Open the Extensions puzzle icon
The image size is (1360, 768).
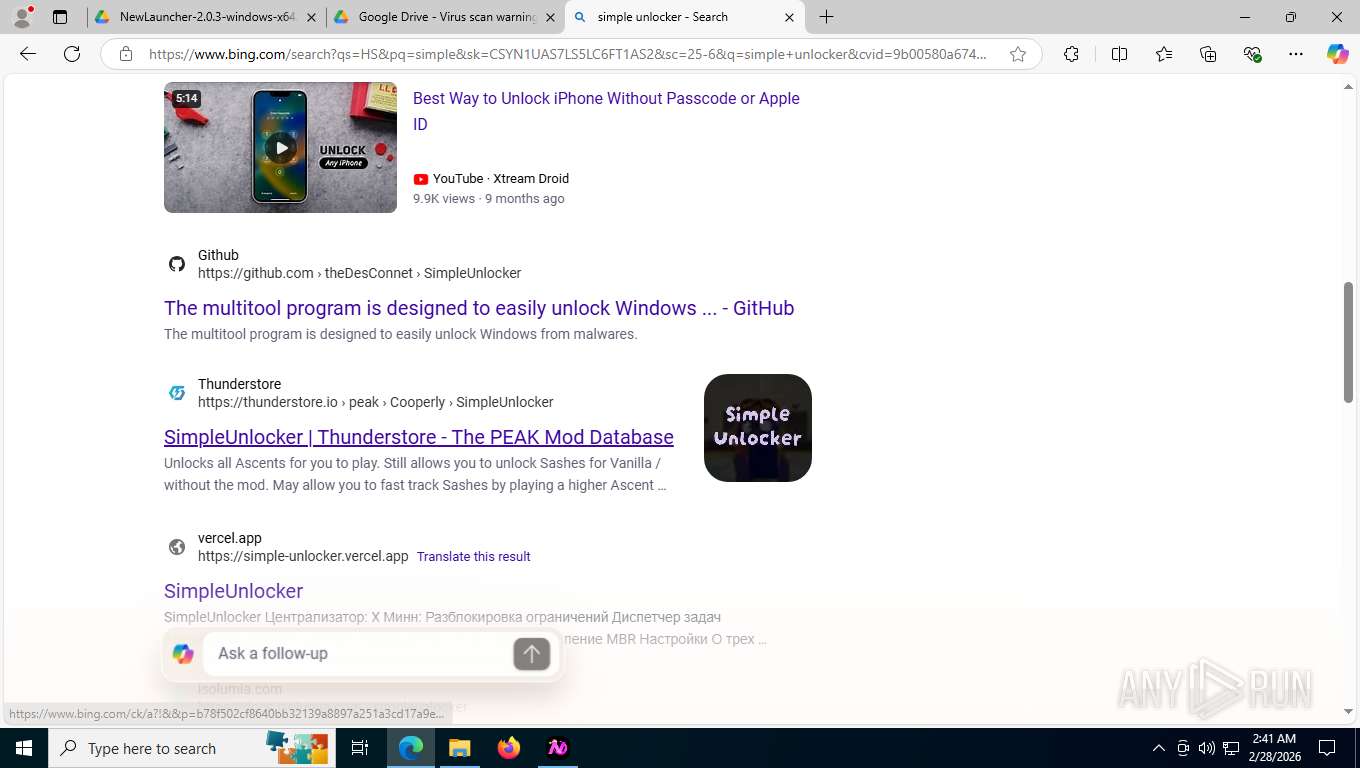[1071, 54]
